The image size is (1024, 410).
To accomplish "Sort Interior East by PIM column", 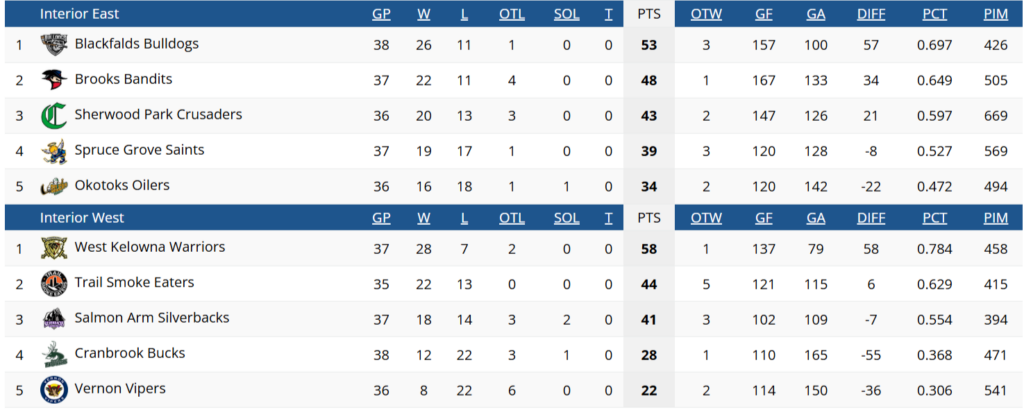I will (x=995, y=15).
